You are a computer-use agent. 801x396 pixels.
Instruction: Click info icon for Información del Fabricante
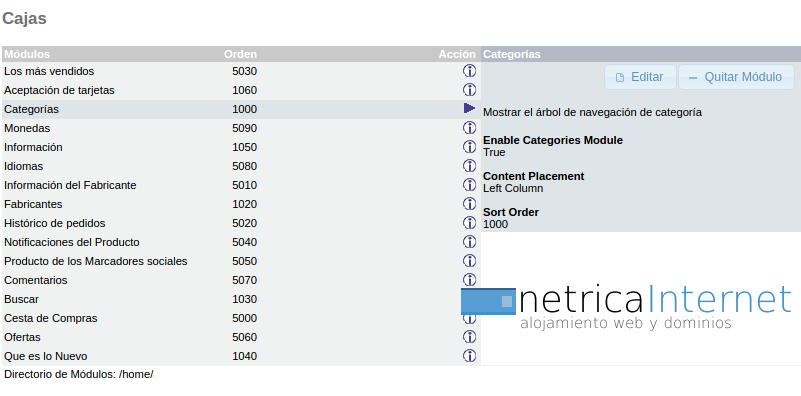[x=469, y=185]
